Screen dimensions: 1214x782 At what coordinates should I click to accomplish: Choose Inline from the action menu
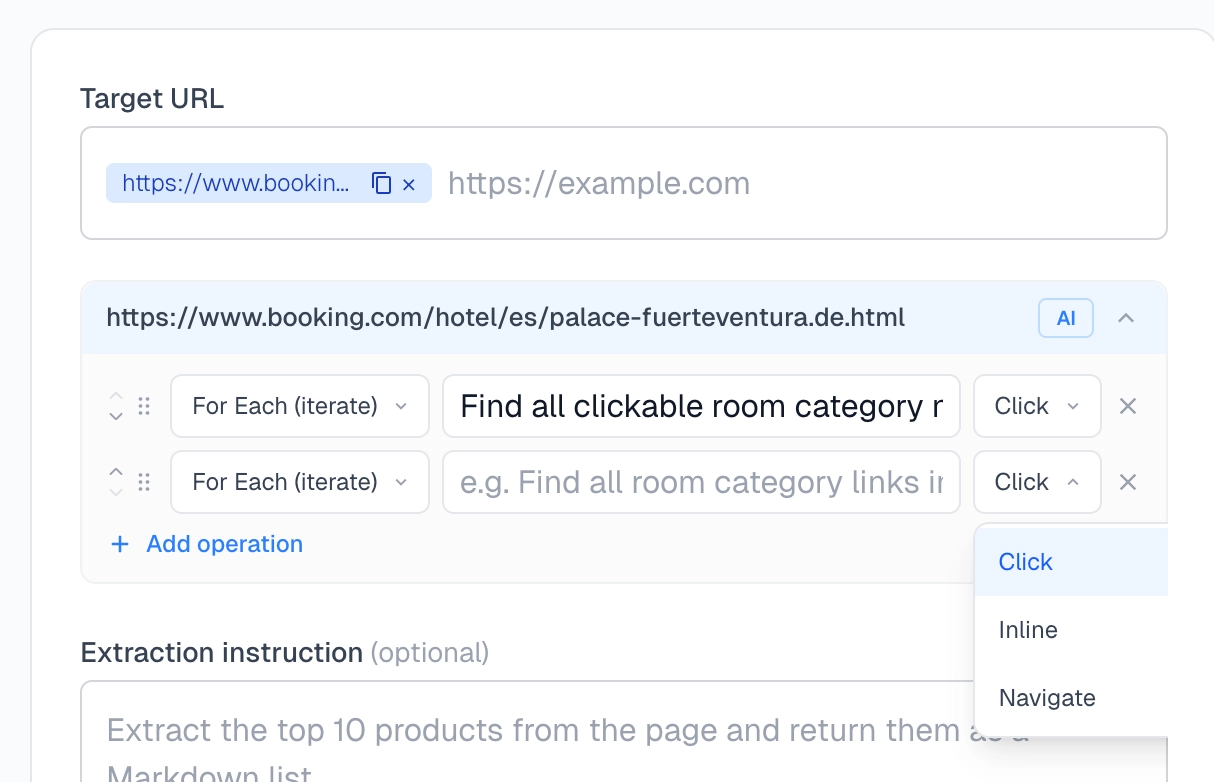pos(1028,630)
